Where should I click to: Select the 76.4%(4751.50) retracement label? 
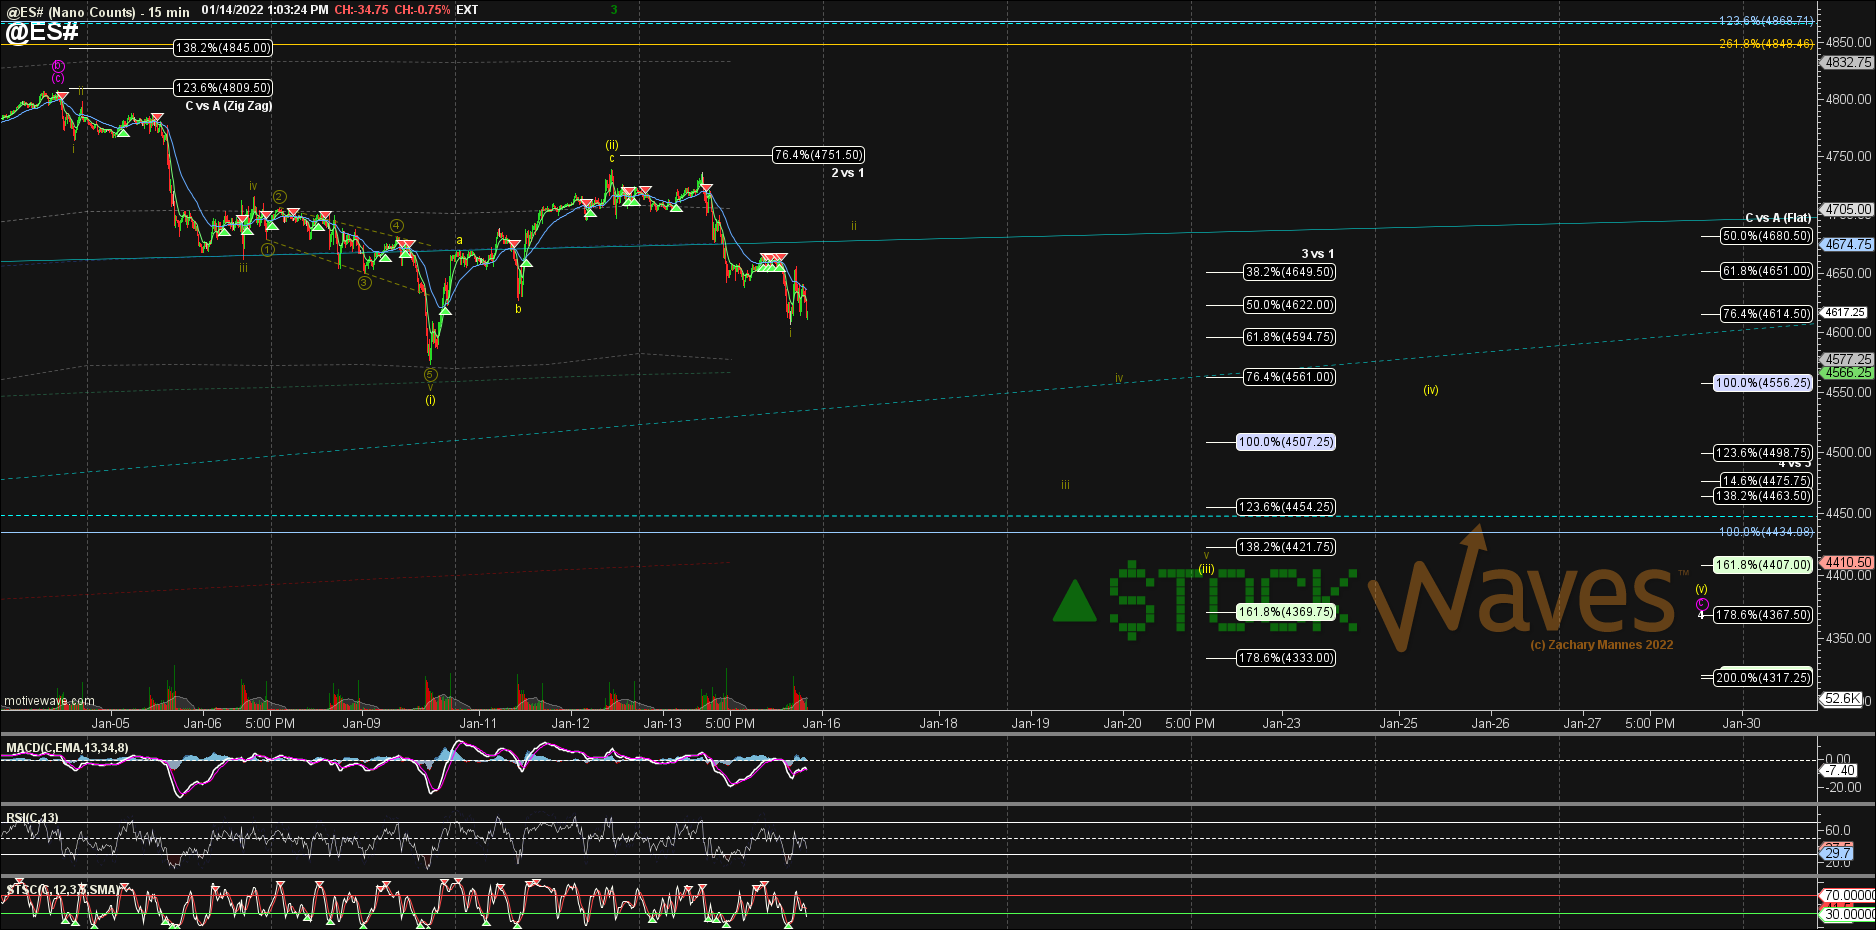pos(818,155)
